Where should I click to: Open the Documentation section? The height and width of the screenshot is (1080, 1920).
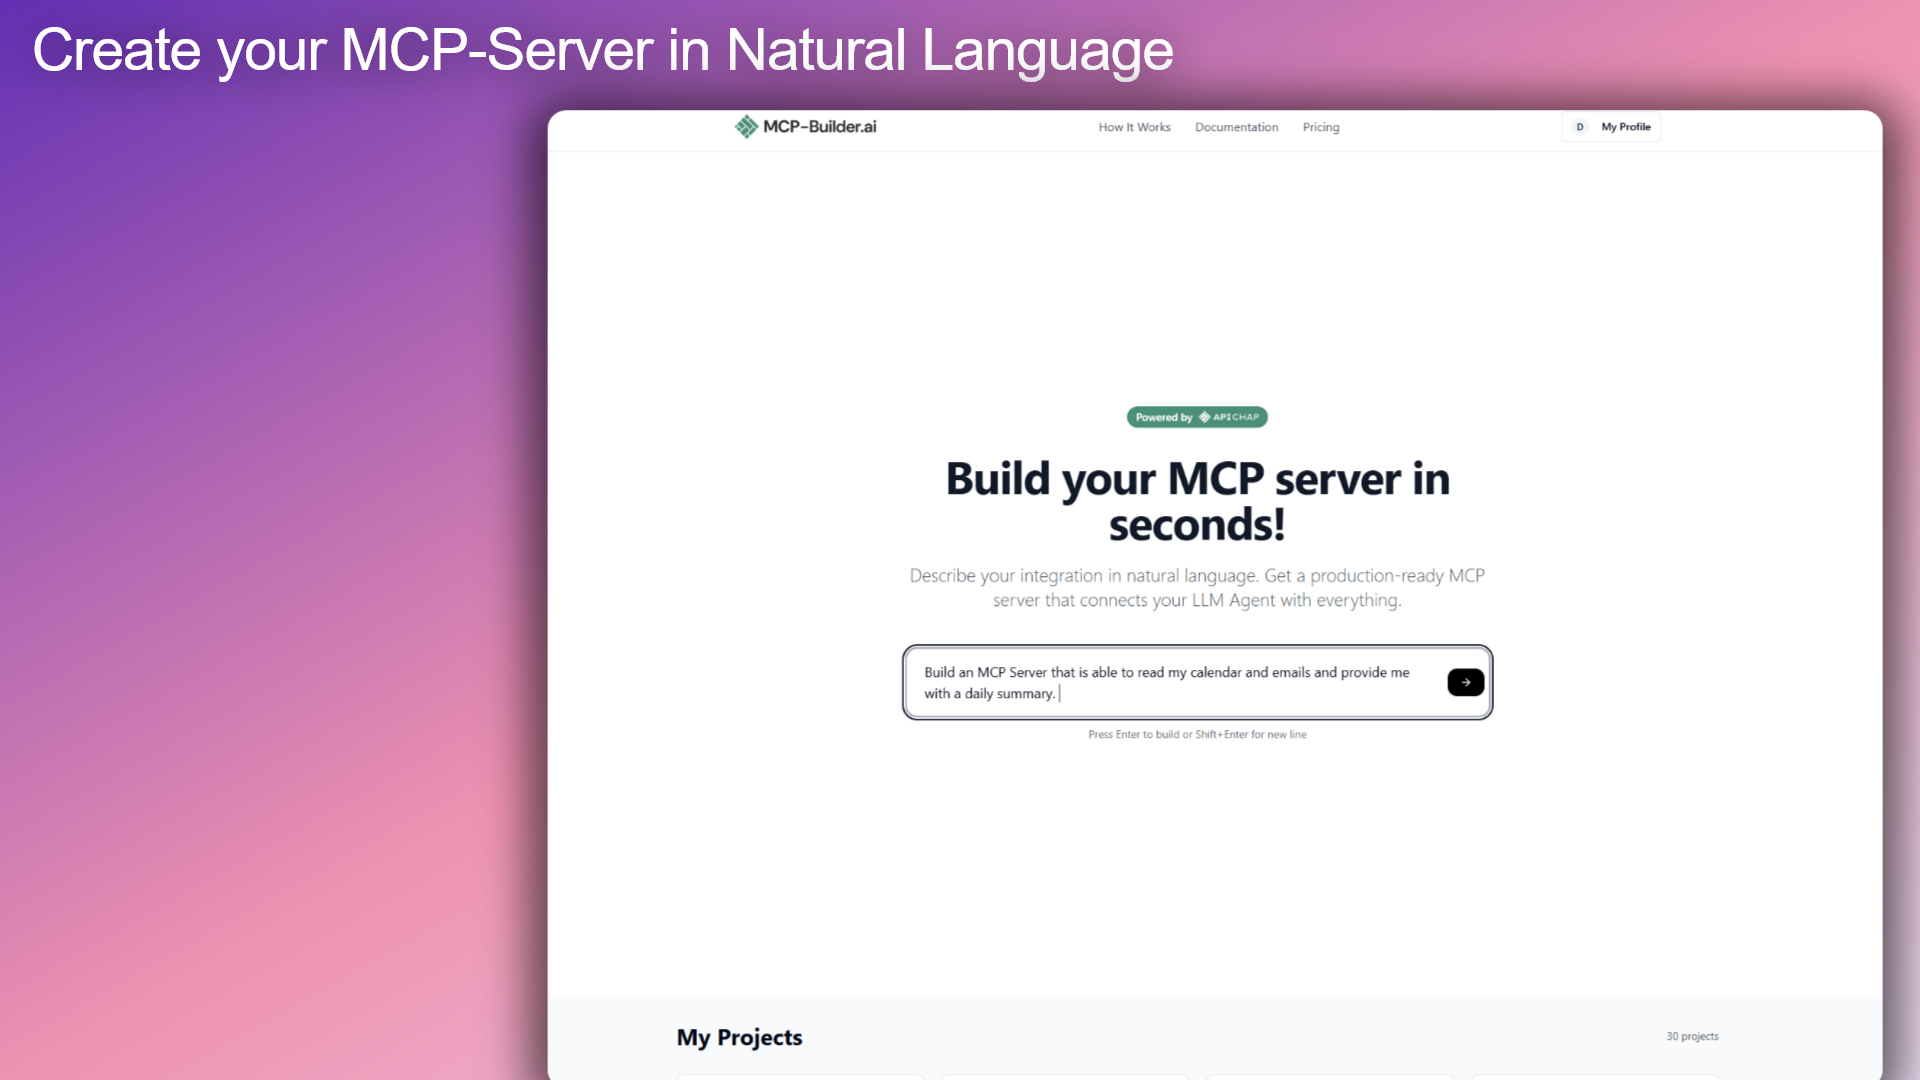coord(1236,127)
